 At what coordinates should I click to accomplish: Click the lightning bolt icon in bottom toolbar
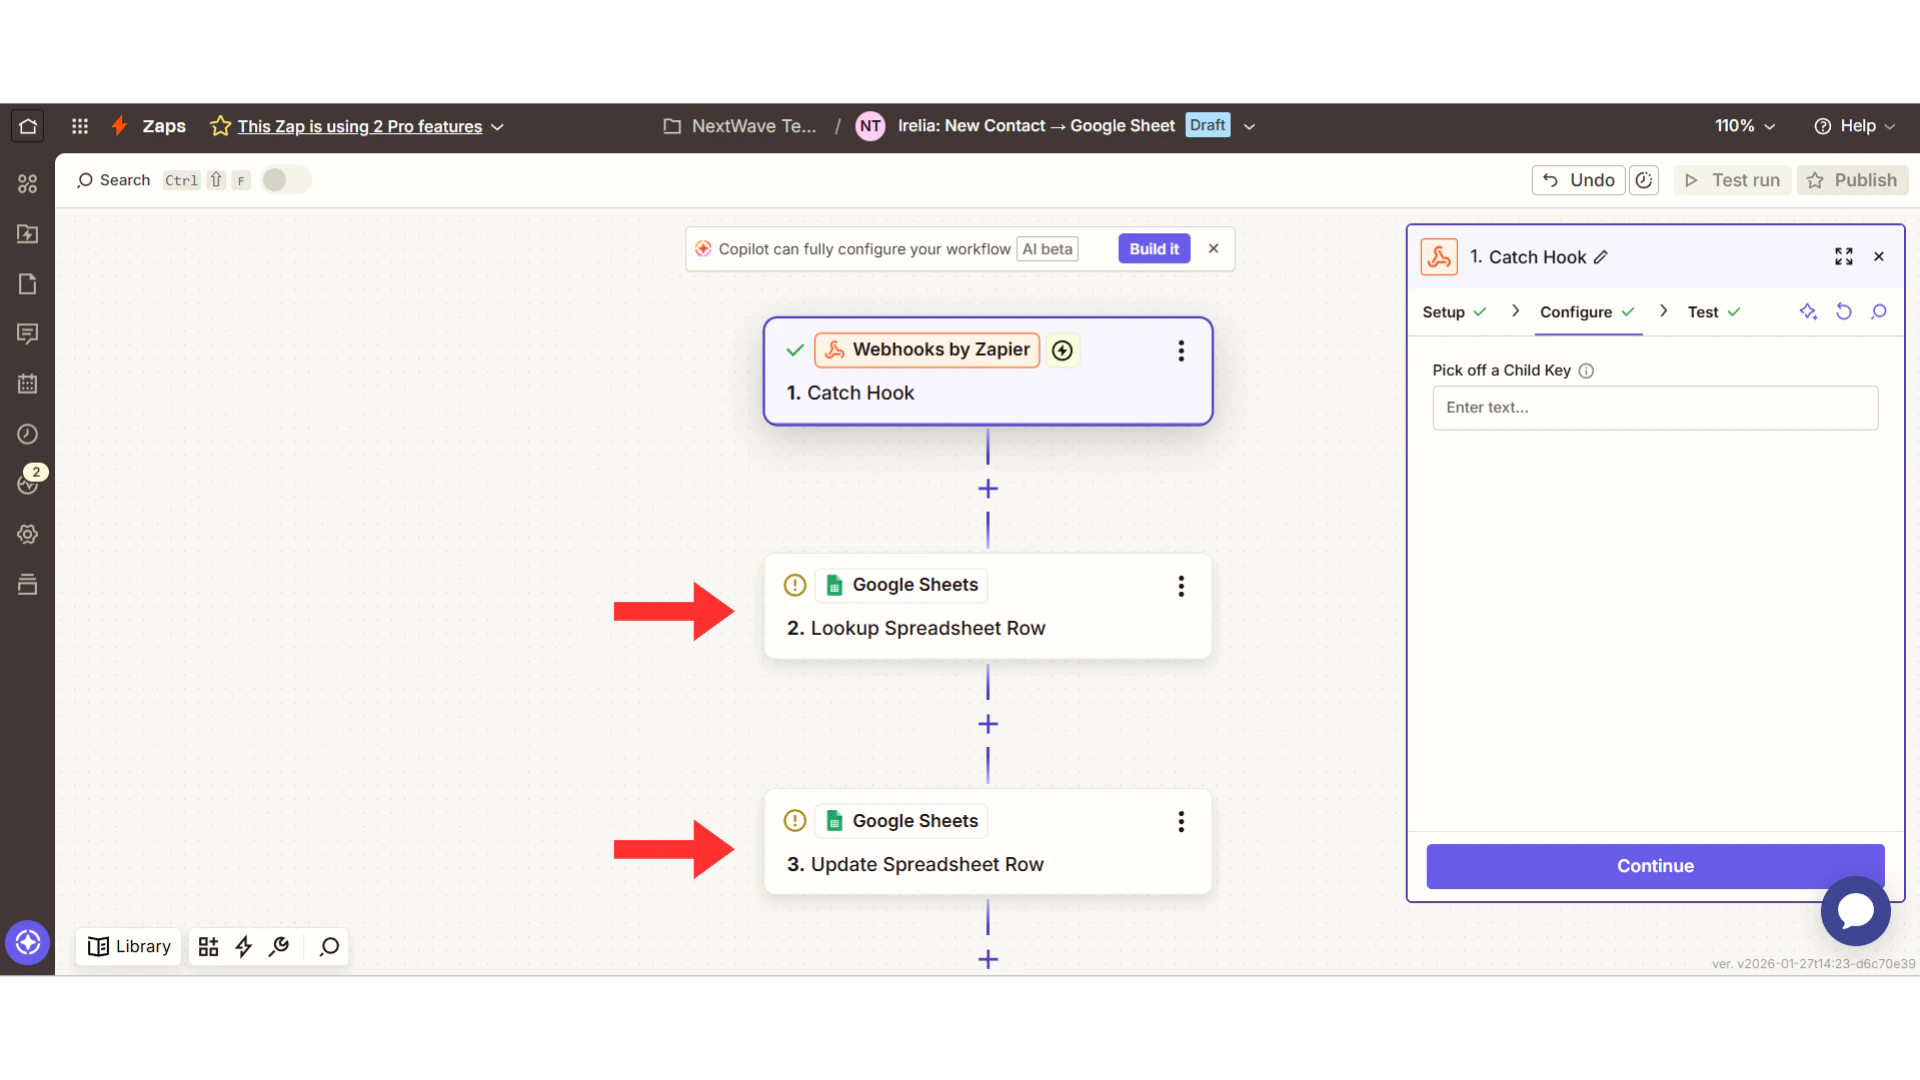click(243, 946)
